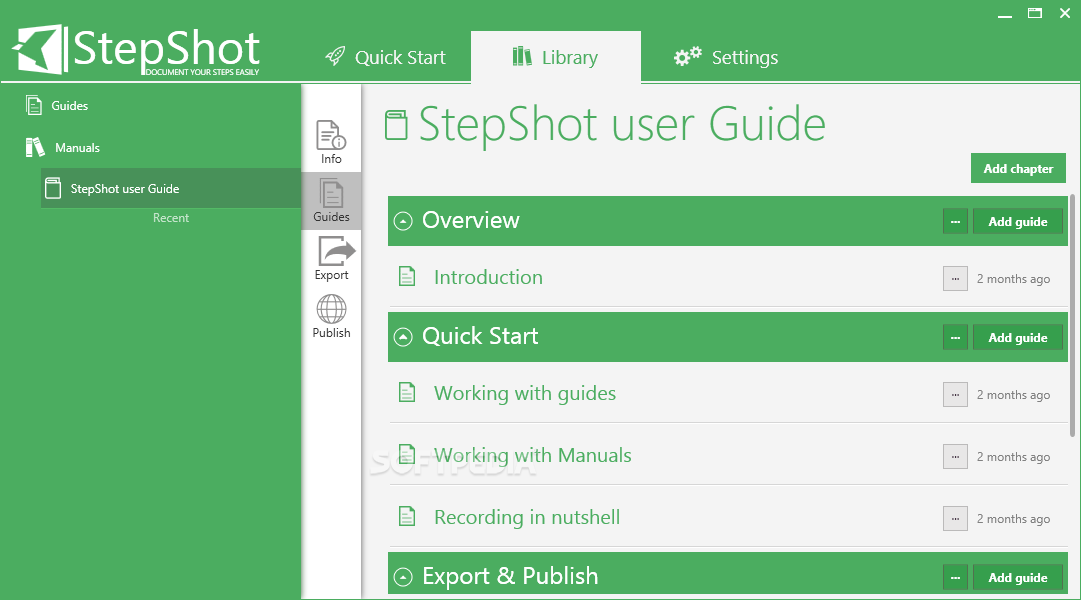Click the books icon beside Library
Viewport: 1081px width, 600px height.
click(x=522, y=56)
